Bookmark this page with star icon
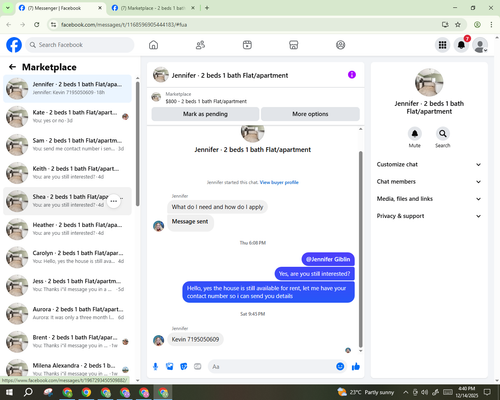 coord(458,24)
